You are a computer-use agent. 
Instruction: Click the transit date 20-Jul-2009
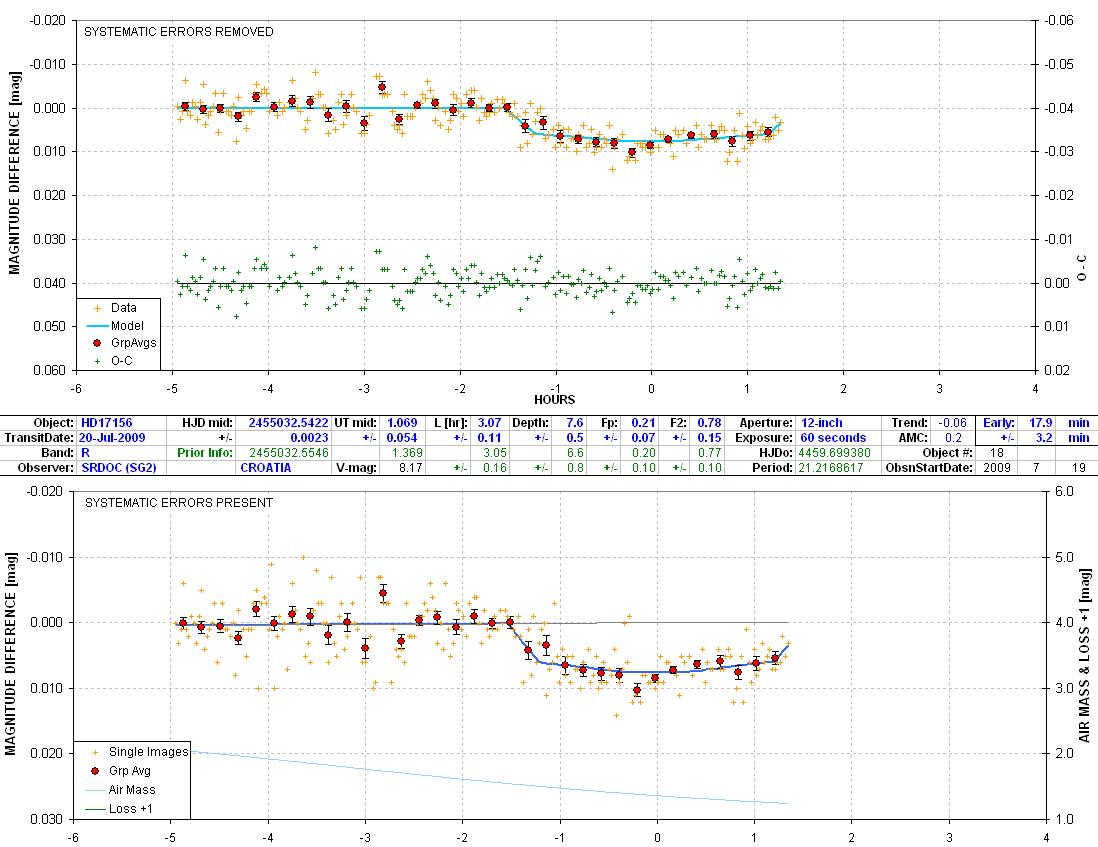click(112, 438)
